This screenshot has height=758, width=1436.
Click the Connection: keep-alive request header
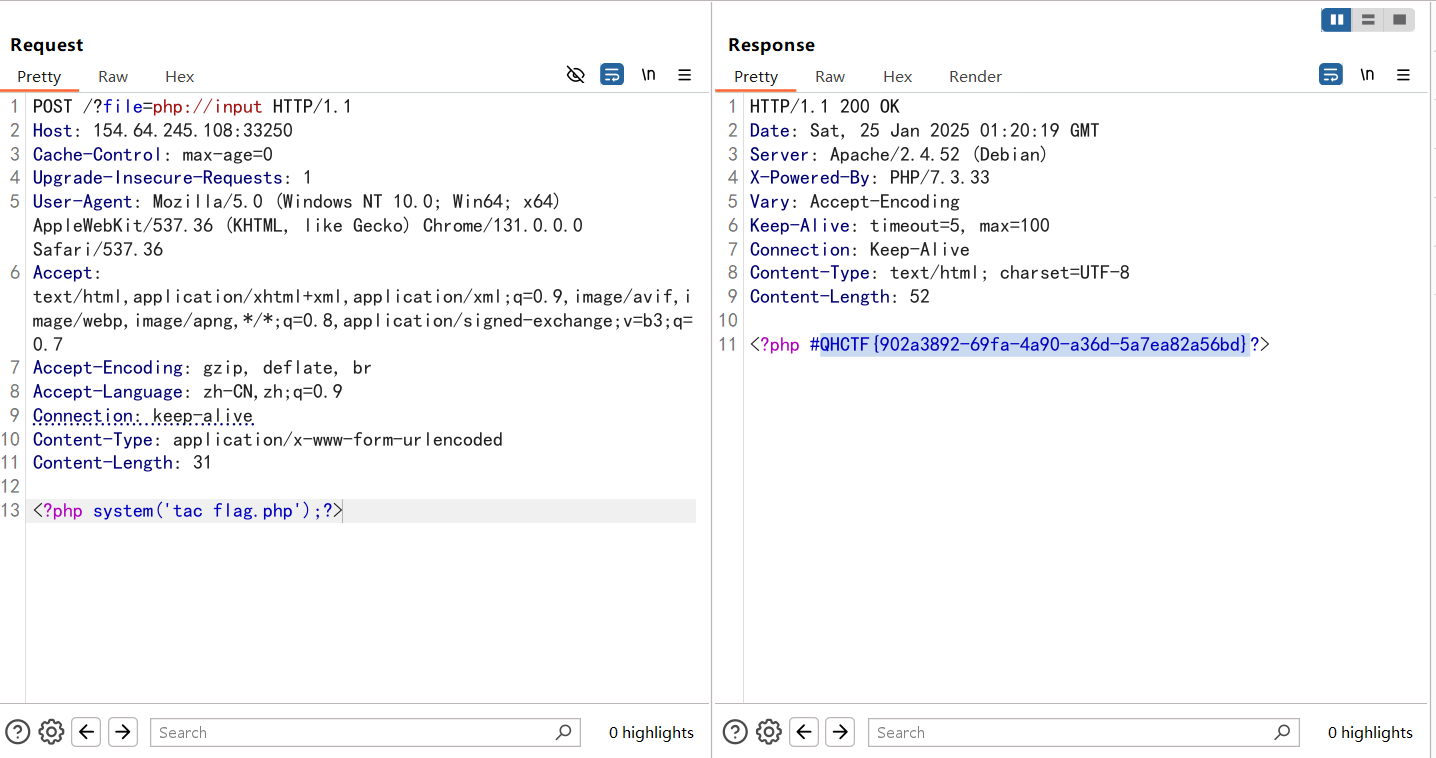click(x=143, y=416)
